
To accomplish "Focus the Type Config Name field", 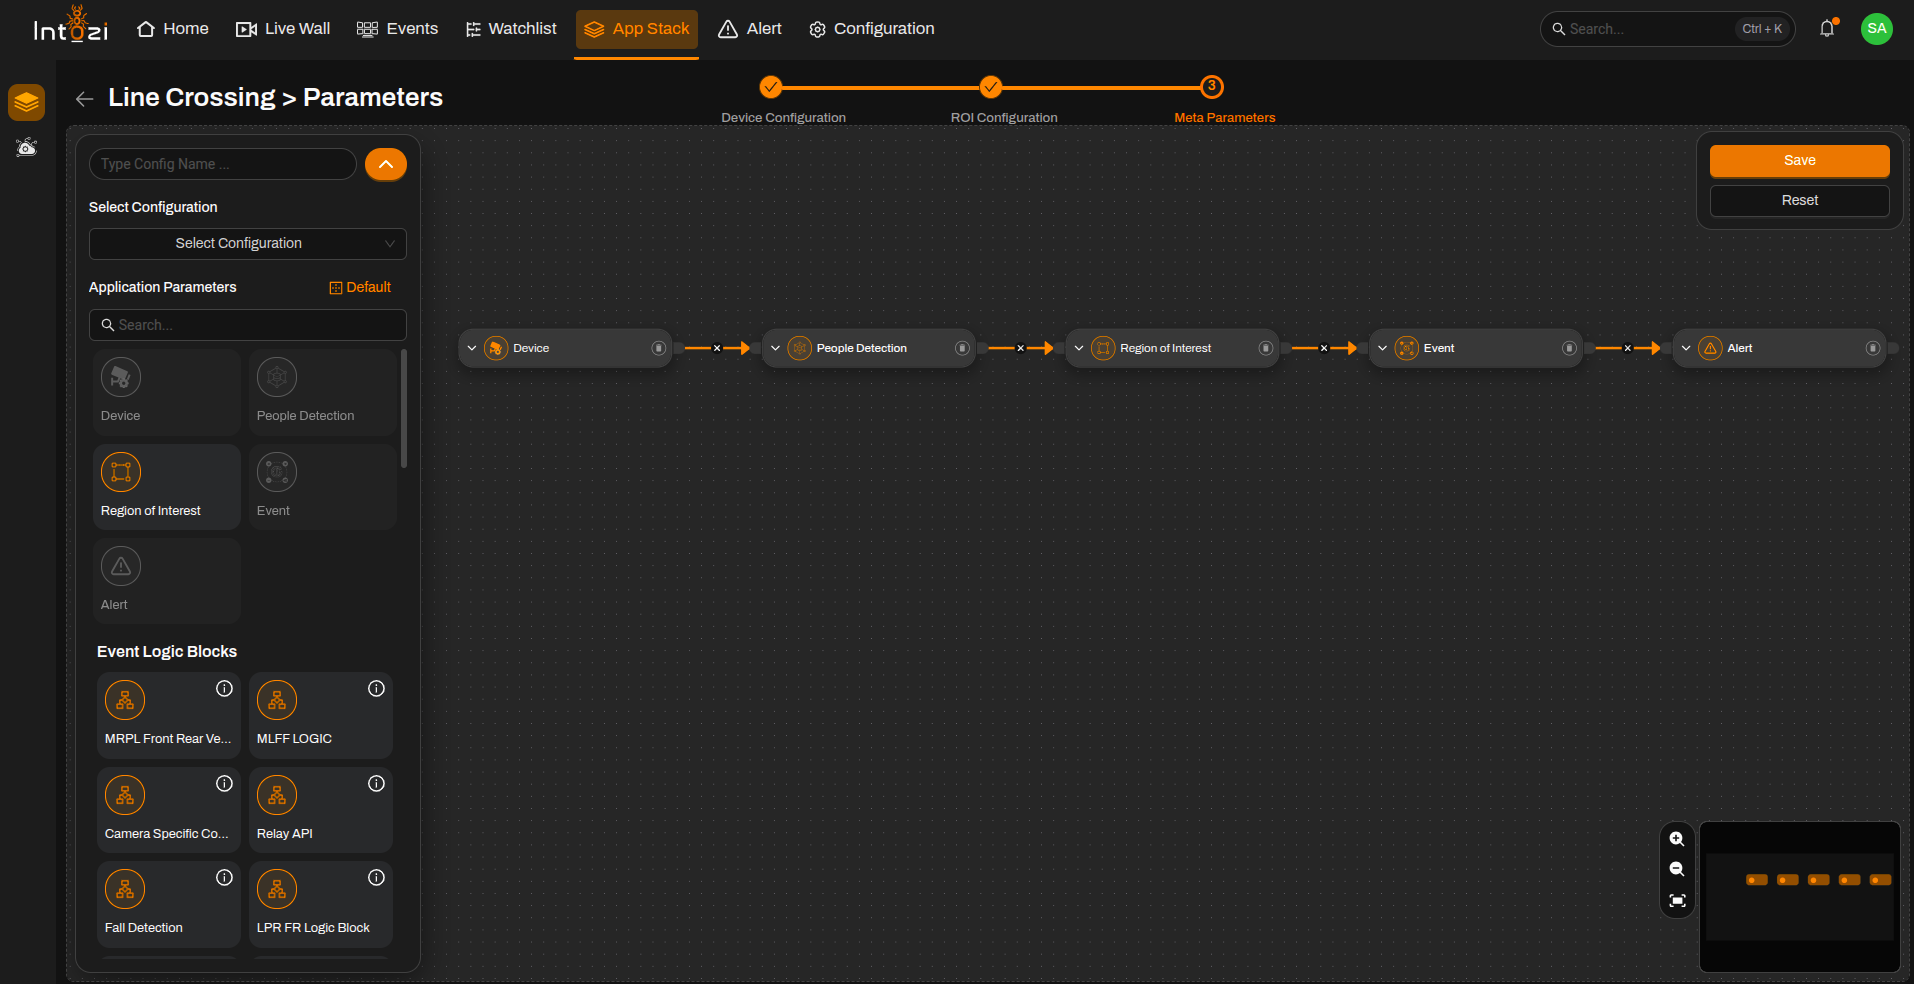I will (x=223, y=164).
